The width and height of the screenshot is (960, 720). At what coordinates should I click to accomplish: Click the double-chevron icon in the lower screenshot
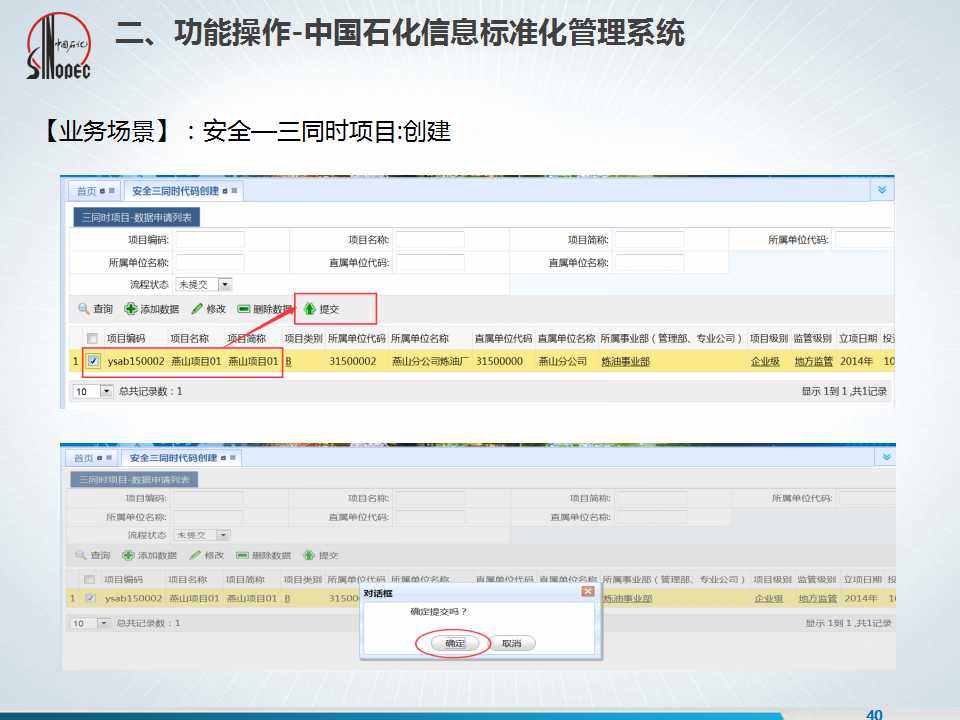pos(886,457)
